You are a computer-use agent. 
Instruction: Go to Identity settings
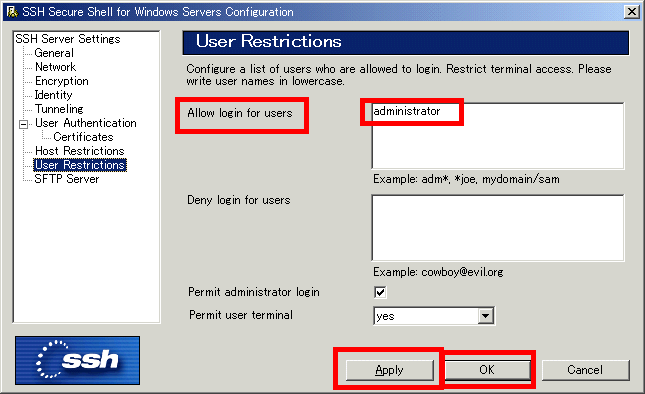tap(53, 95)
